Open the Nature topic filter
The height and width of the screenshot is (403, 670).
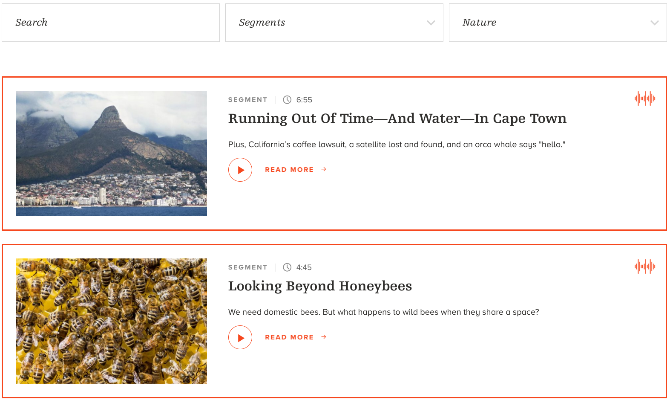coord(558,23)
